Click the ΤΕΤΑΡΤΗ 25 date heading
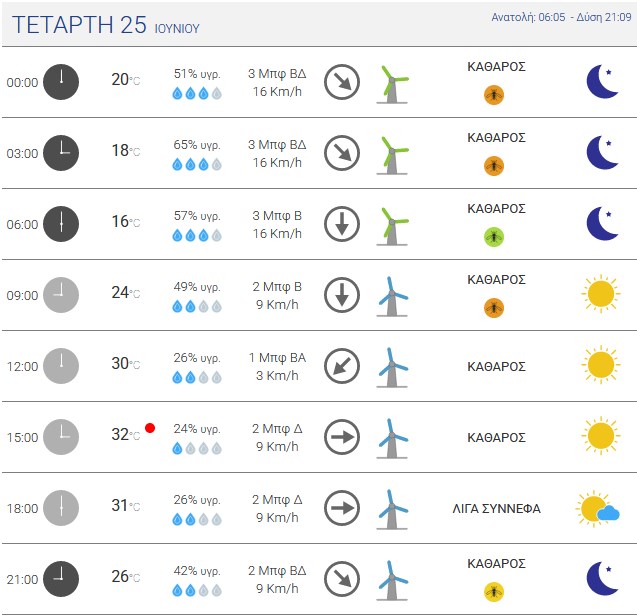The height and width of the screenshot is (616, 637). click(79, 24)
